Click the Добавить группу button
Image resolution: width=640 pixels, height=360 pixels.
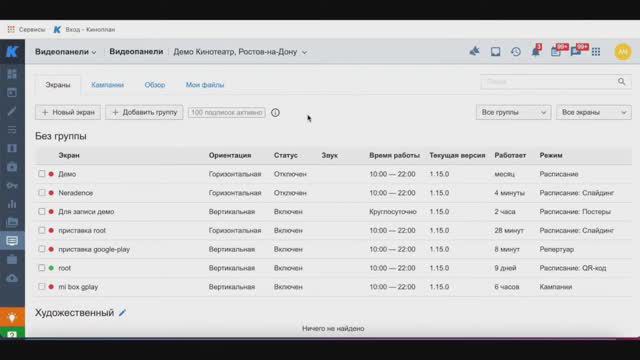coord(144,112)
